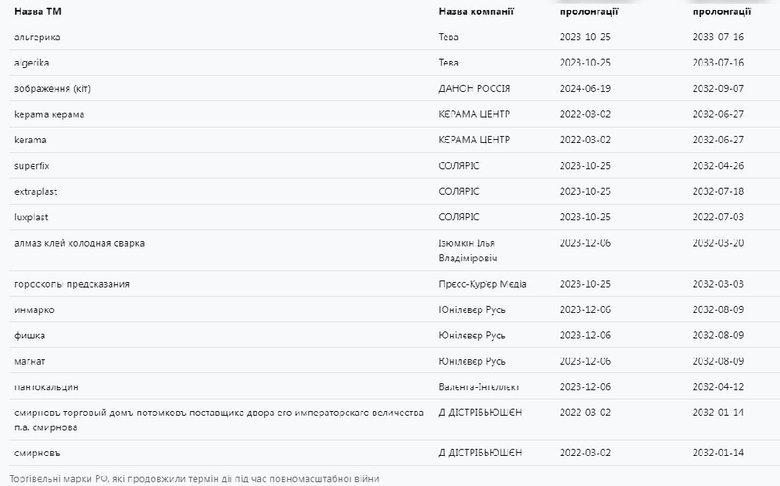Click the 'extraplast' trademark name
Viewport: 780px width, 486px height.
coord(35,192)
